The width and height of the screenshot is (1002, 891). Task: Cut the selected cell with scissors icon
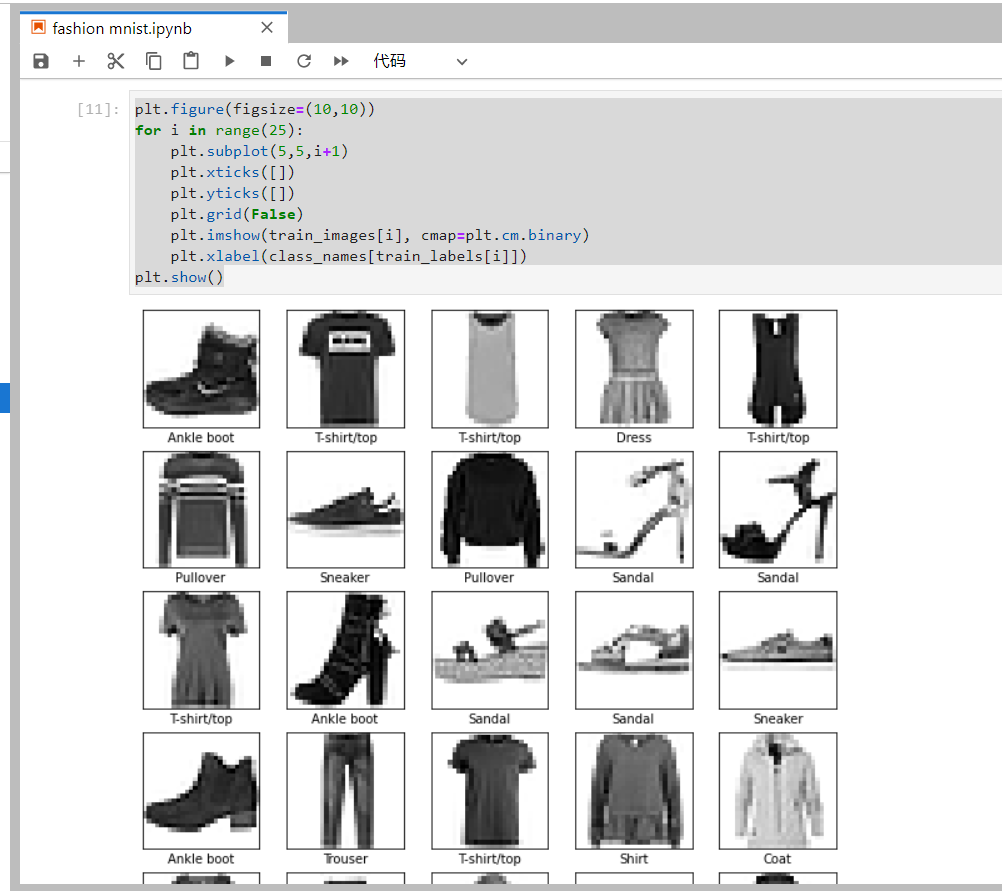tap(116, 61)
